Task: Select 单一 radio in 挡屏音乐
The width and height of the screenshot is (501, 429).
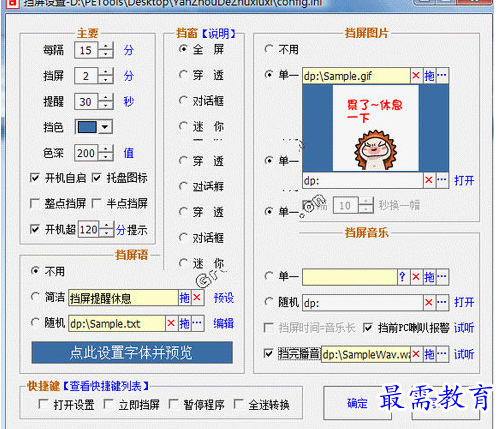Action: tap(269, 276)
